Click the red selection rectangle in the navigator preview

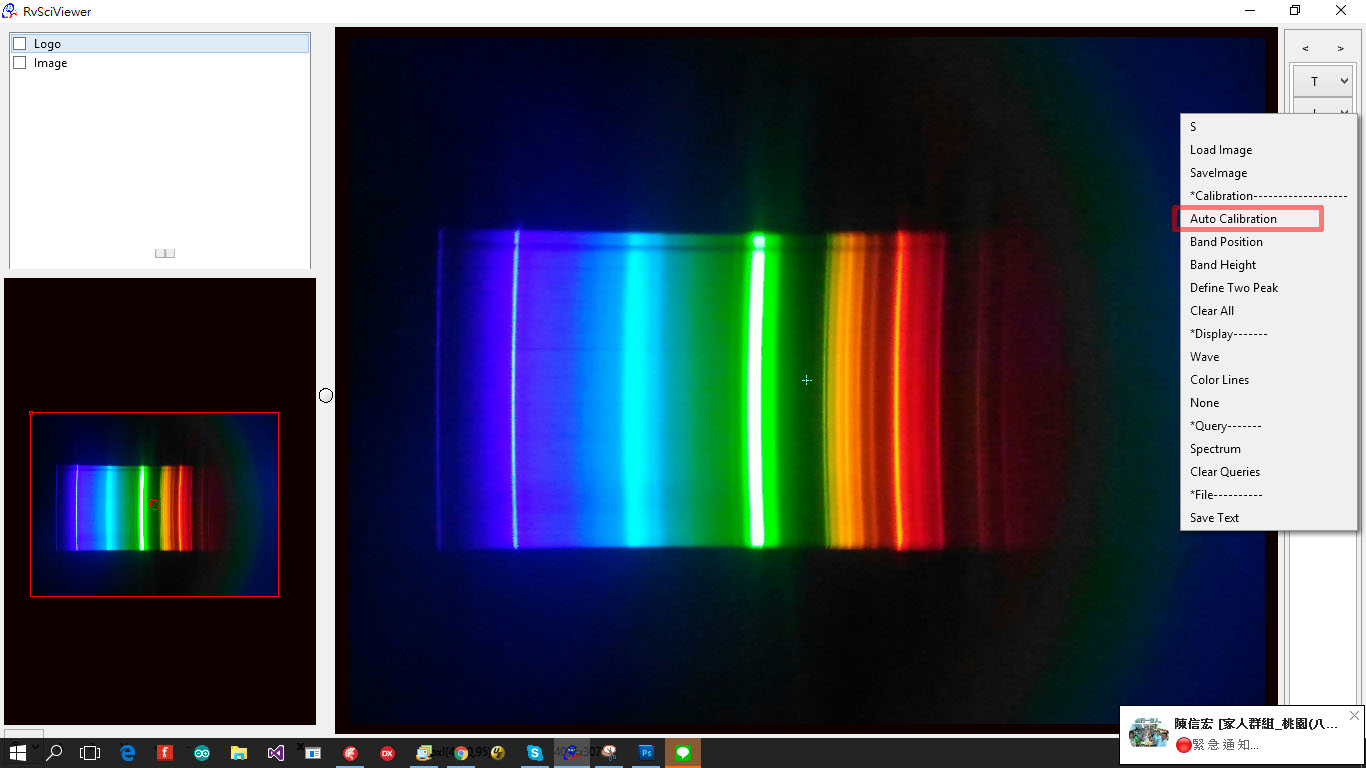155,503
